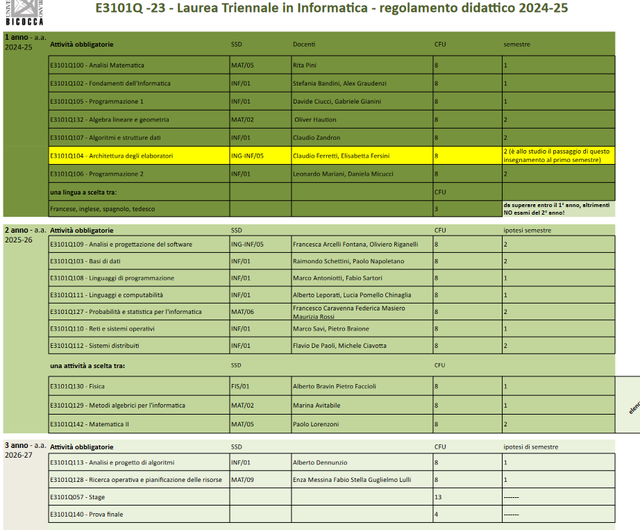Click docenti Enza Messina Fabio Stella Guglielmo Lulli
The height and width of the screenshot is (530, 640).
coord(362,480)
